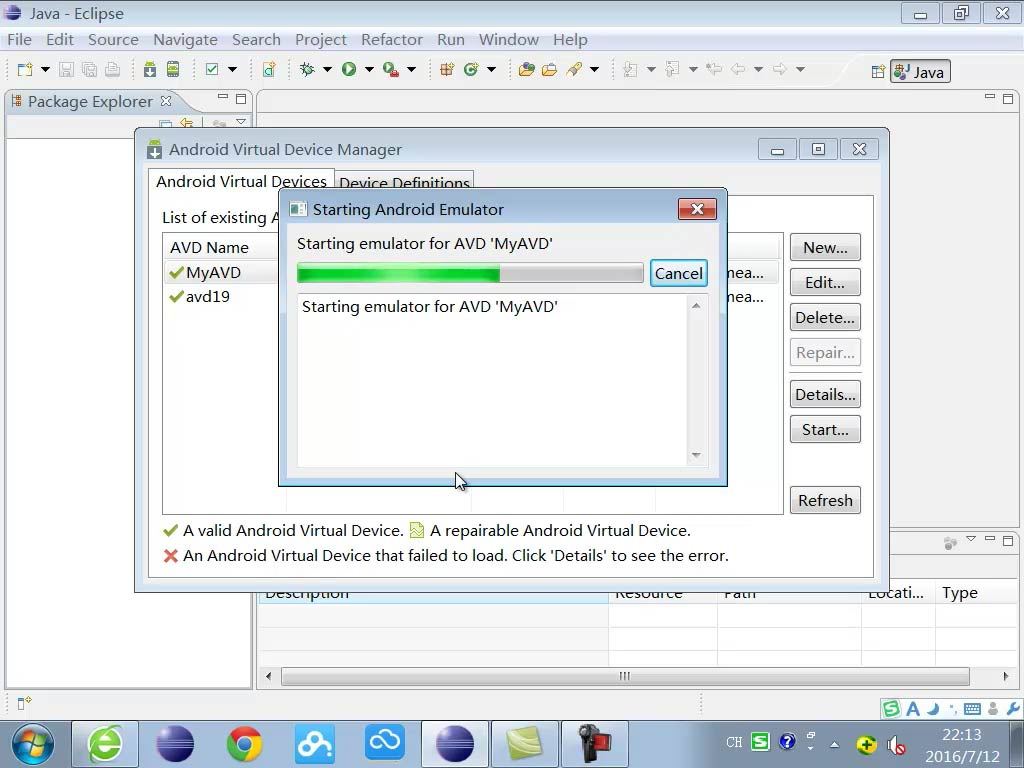Viewport: 1024px width, 768px height.
Task: Click the Delete... button in AVD Manager
Action: click(x=825, y=317)
